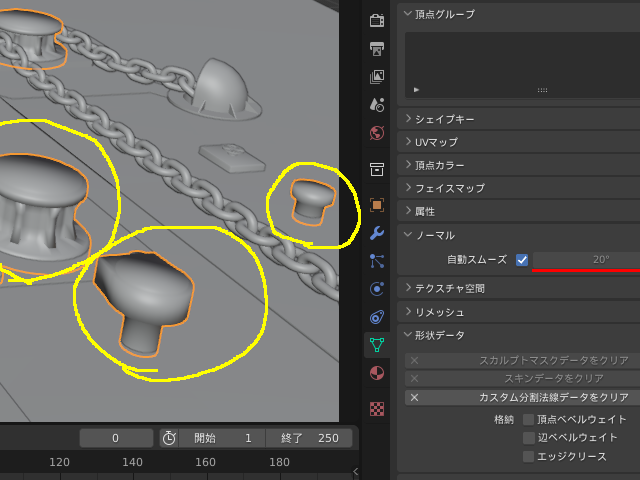Open the Scene properties tab

coord(377,104)
